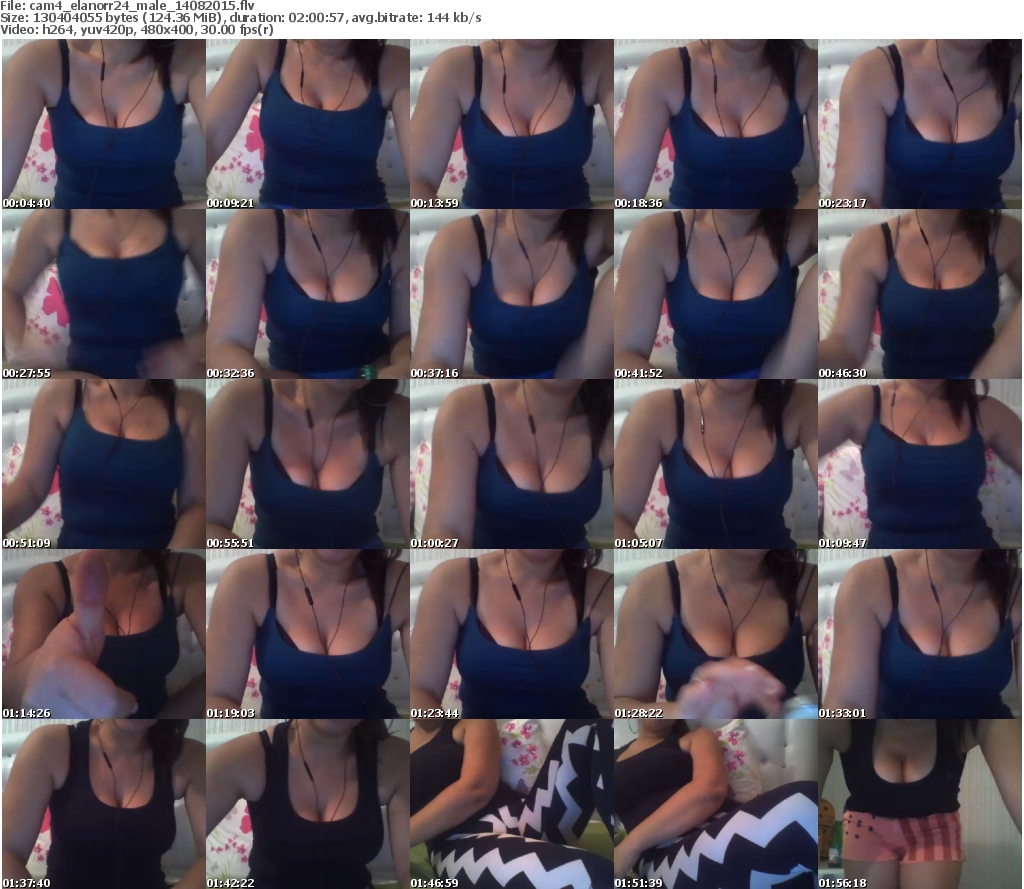The image size is (1024, 889).
Task: Click the "Video: h264, yuv420p" info line
Action: [136, 29]
